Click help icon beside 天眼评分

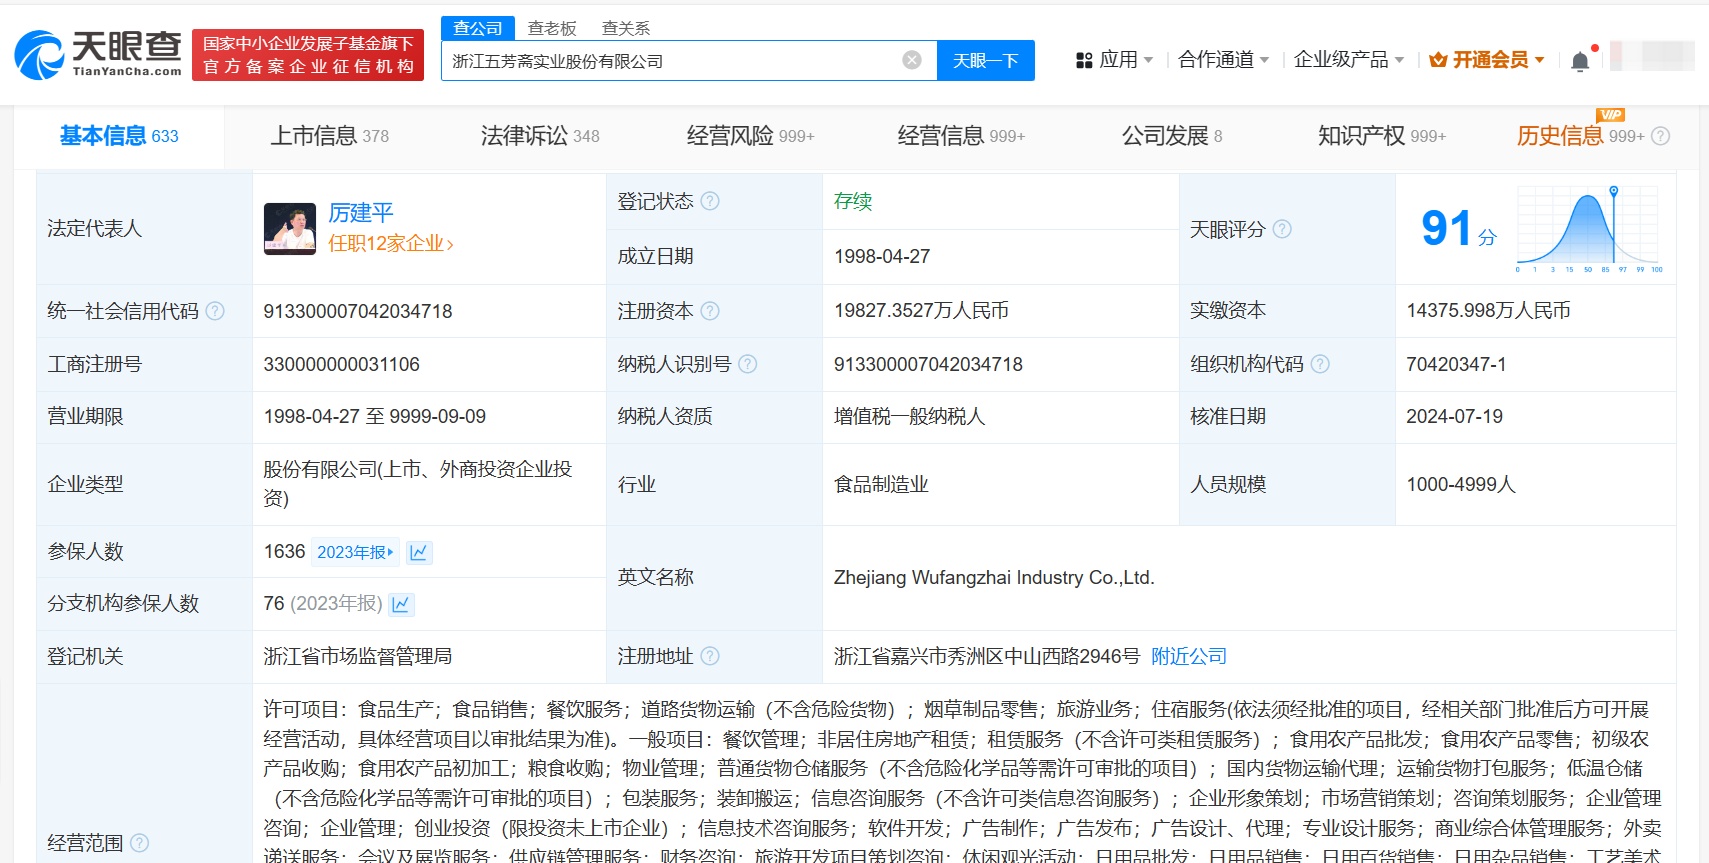point(1282,229)
